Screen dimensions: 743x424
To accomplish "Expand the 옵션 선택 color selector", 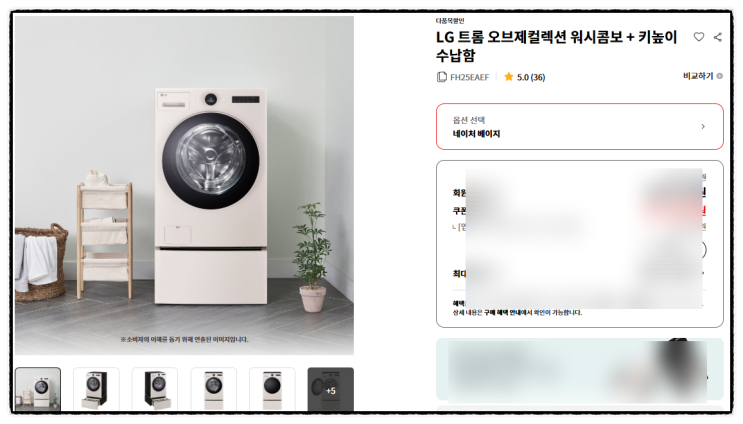I will pos(580,126).
